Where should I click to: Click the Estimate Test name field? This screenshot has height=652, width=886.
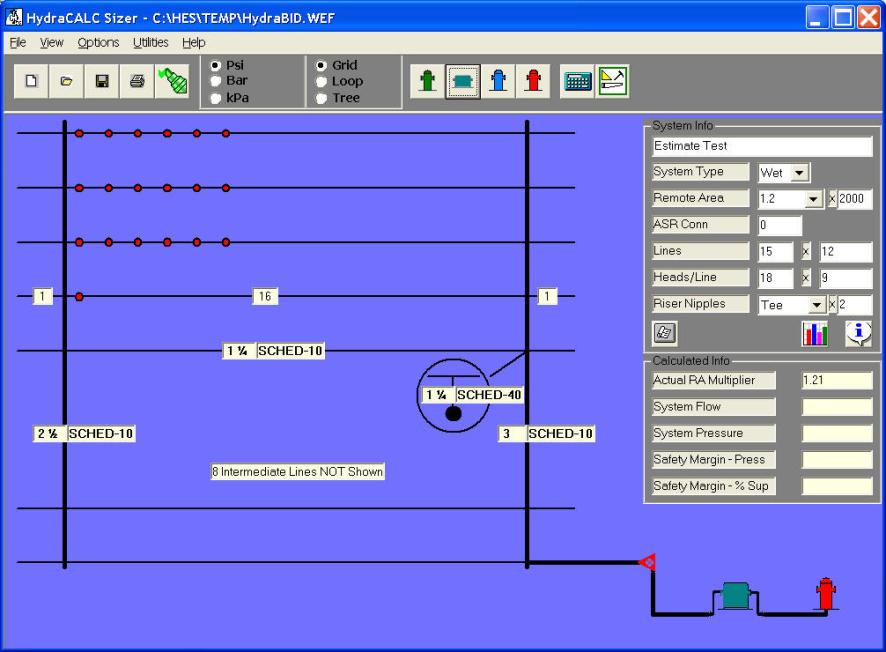tap(762, 146)
